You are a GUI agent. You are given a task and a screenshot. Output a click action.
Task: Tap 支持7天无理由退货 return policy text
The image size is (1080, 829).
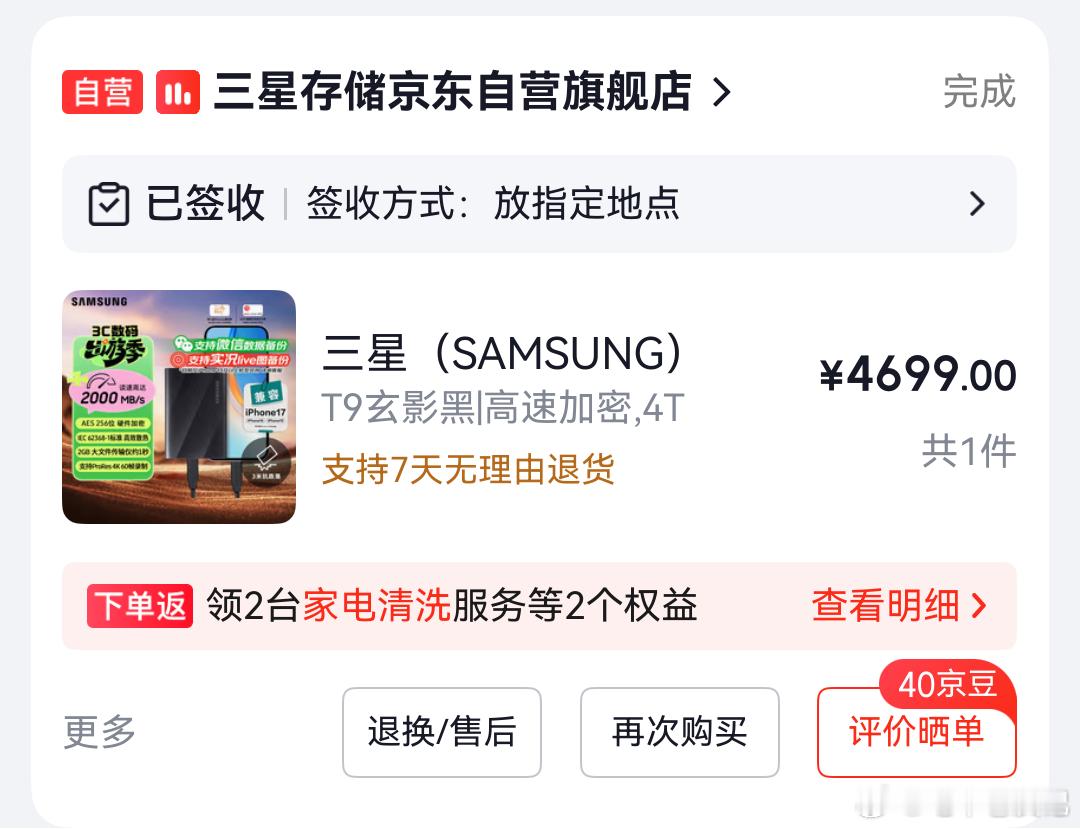click(x=468, y=470)
